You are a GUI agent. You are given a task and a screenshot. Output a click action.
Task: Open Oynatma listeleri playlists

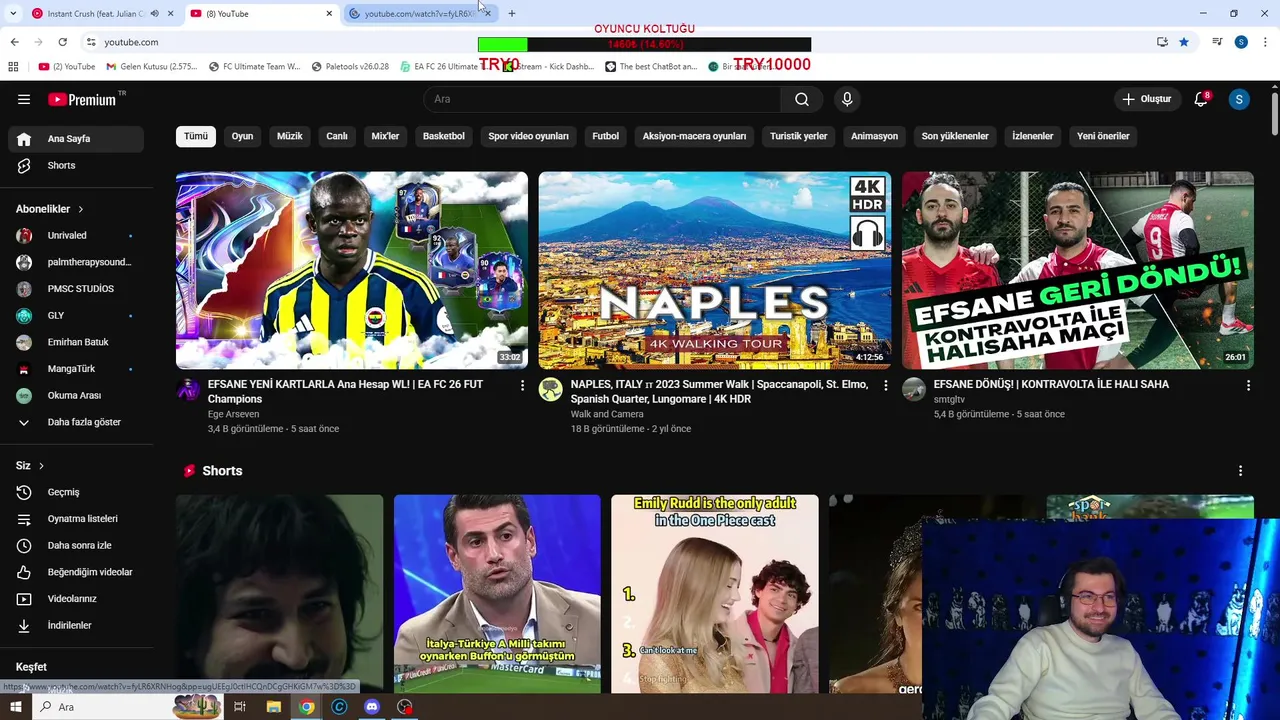(76, 519)
